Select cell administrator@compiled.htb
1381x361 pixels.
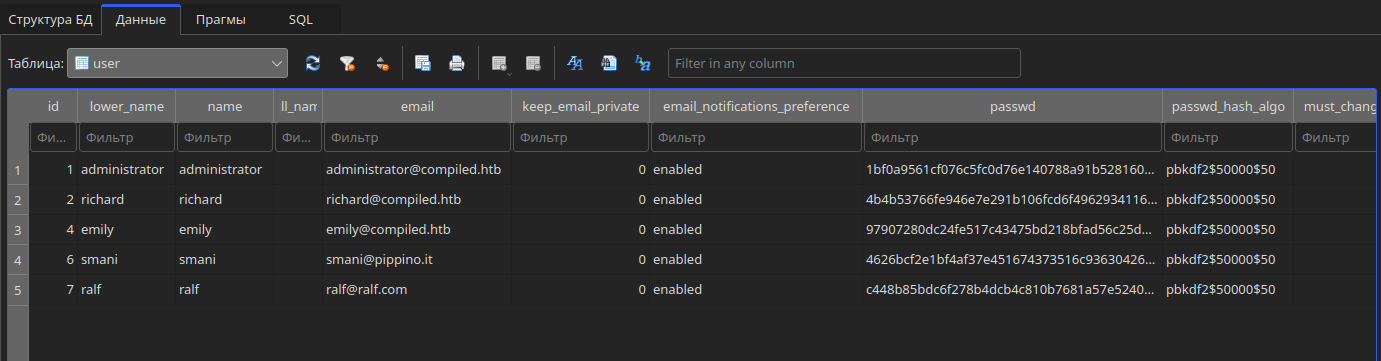click(x=417, y=170)
